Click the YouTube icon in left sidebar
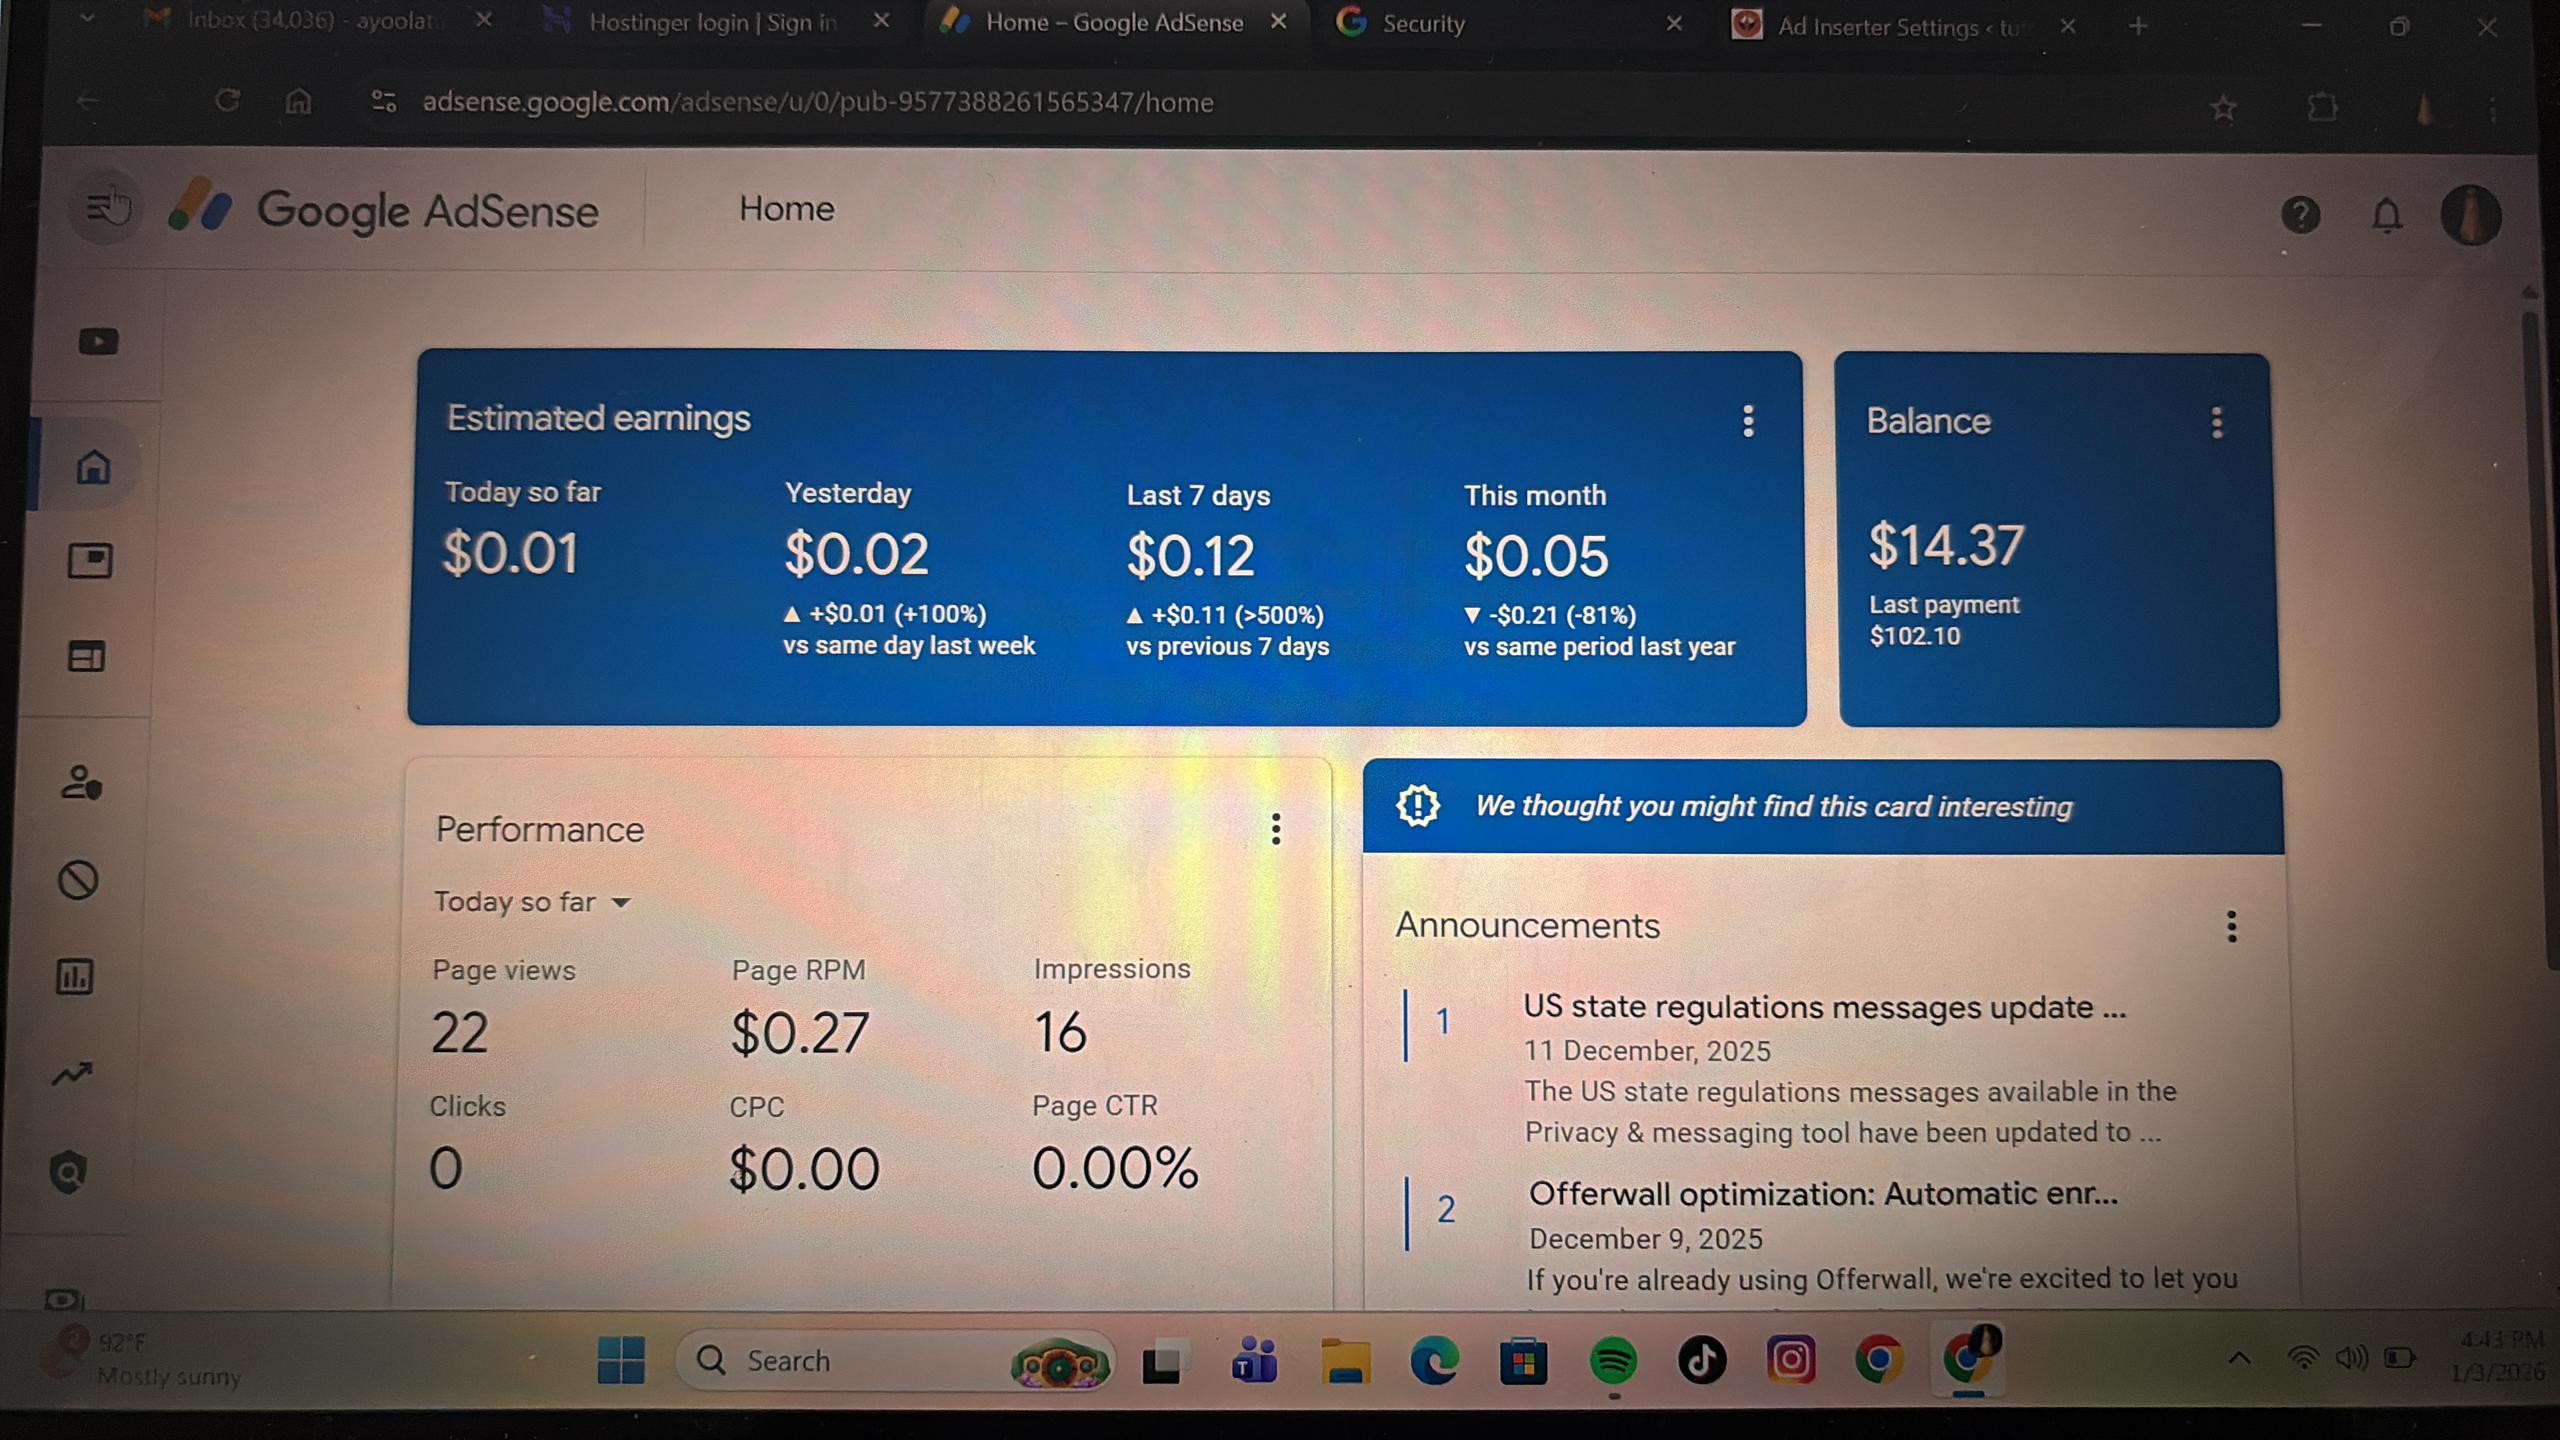Image resolution: width=2560 pixels, height=1440 pixels. click(x=98, y=342)
